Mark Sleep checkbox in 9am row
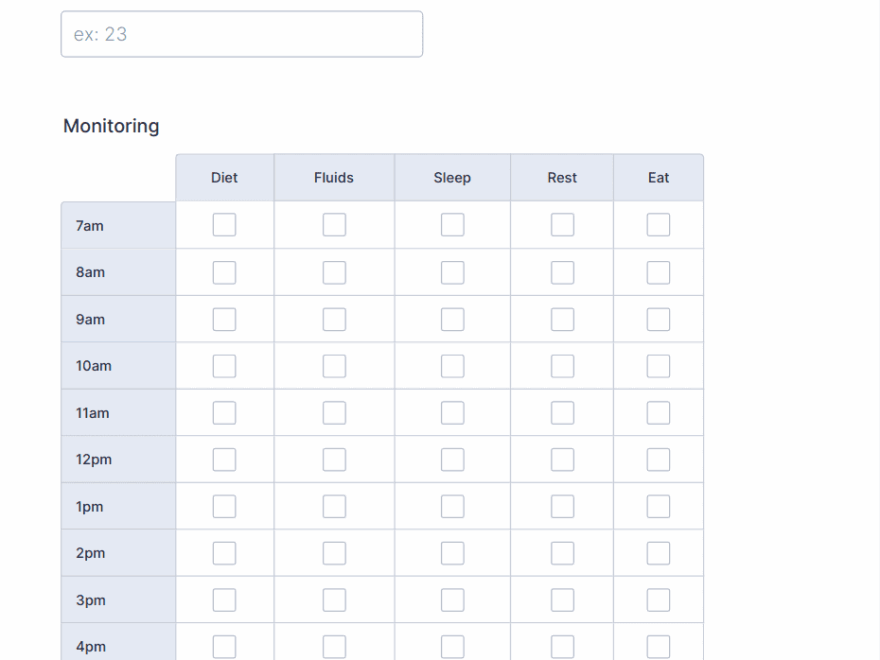The height and width of the screenshot is (660, 880). tap(452, 319)
